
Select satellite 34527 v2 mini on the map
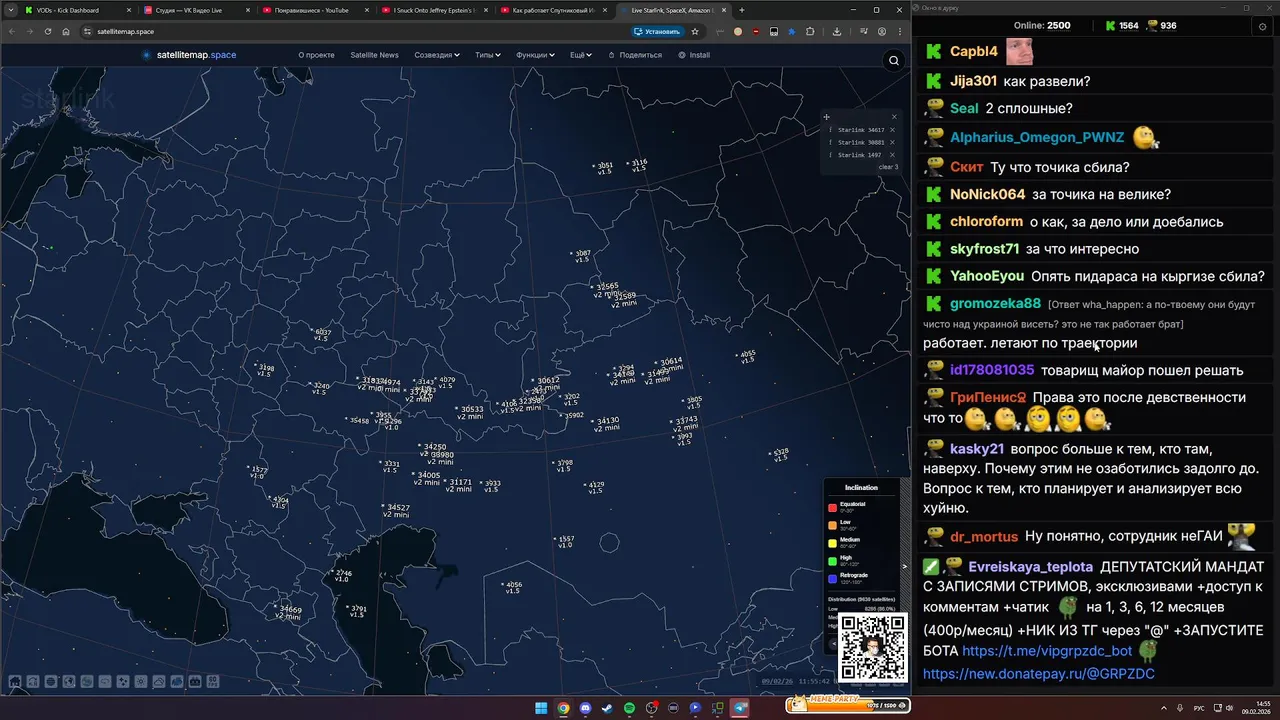[397, 510]
